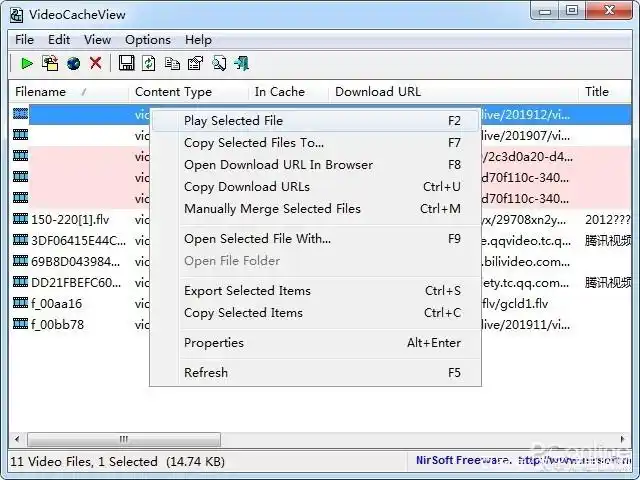Click the Copy Selected Files To toolbar icon
This screenshot has width=640, height=480.
coord(50,64)
